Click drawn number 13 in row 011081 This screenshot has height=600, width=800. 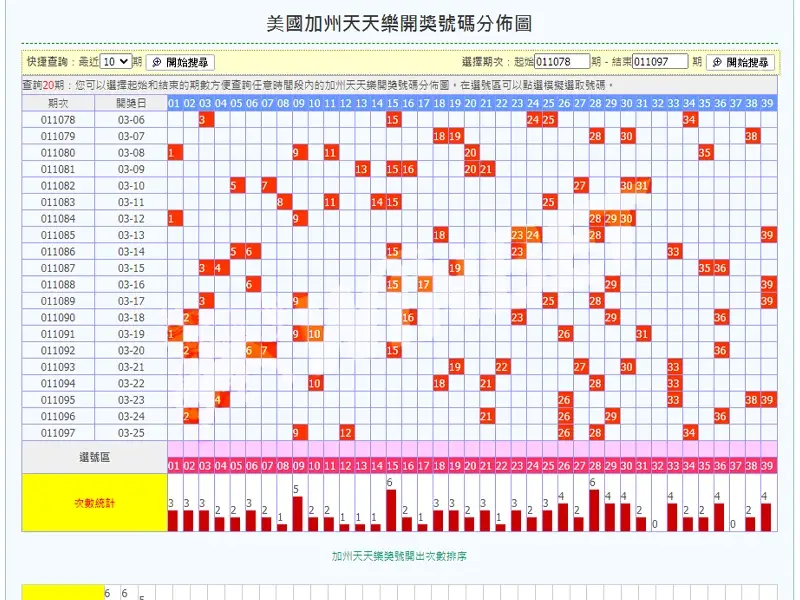[362, 169]
